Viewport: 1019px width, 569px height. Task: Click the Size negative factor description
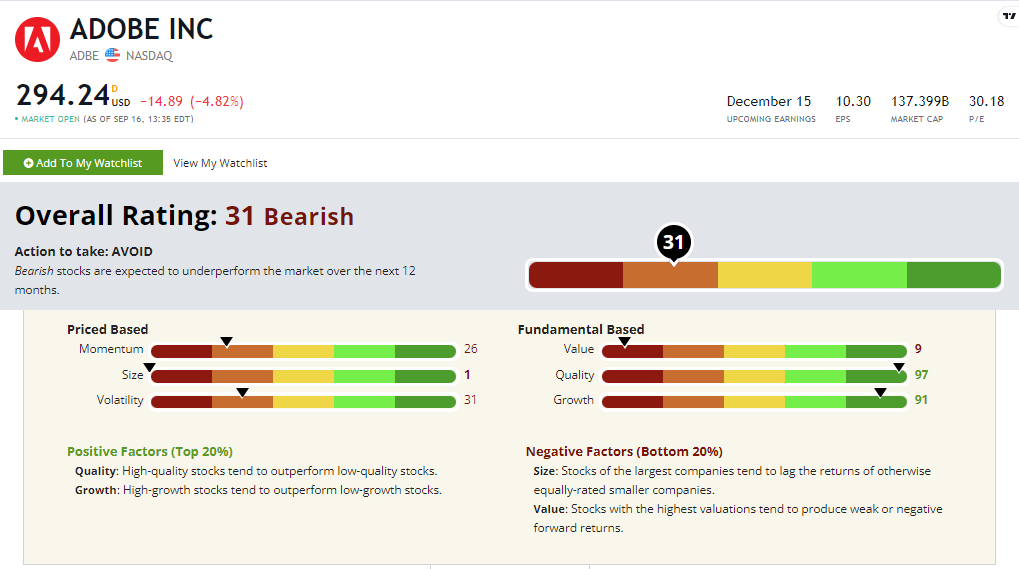(x=732, y=481)
